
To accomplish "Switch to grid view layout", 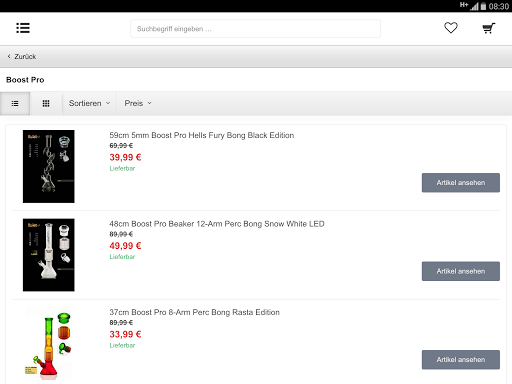I will click(x=46, y=104).
